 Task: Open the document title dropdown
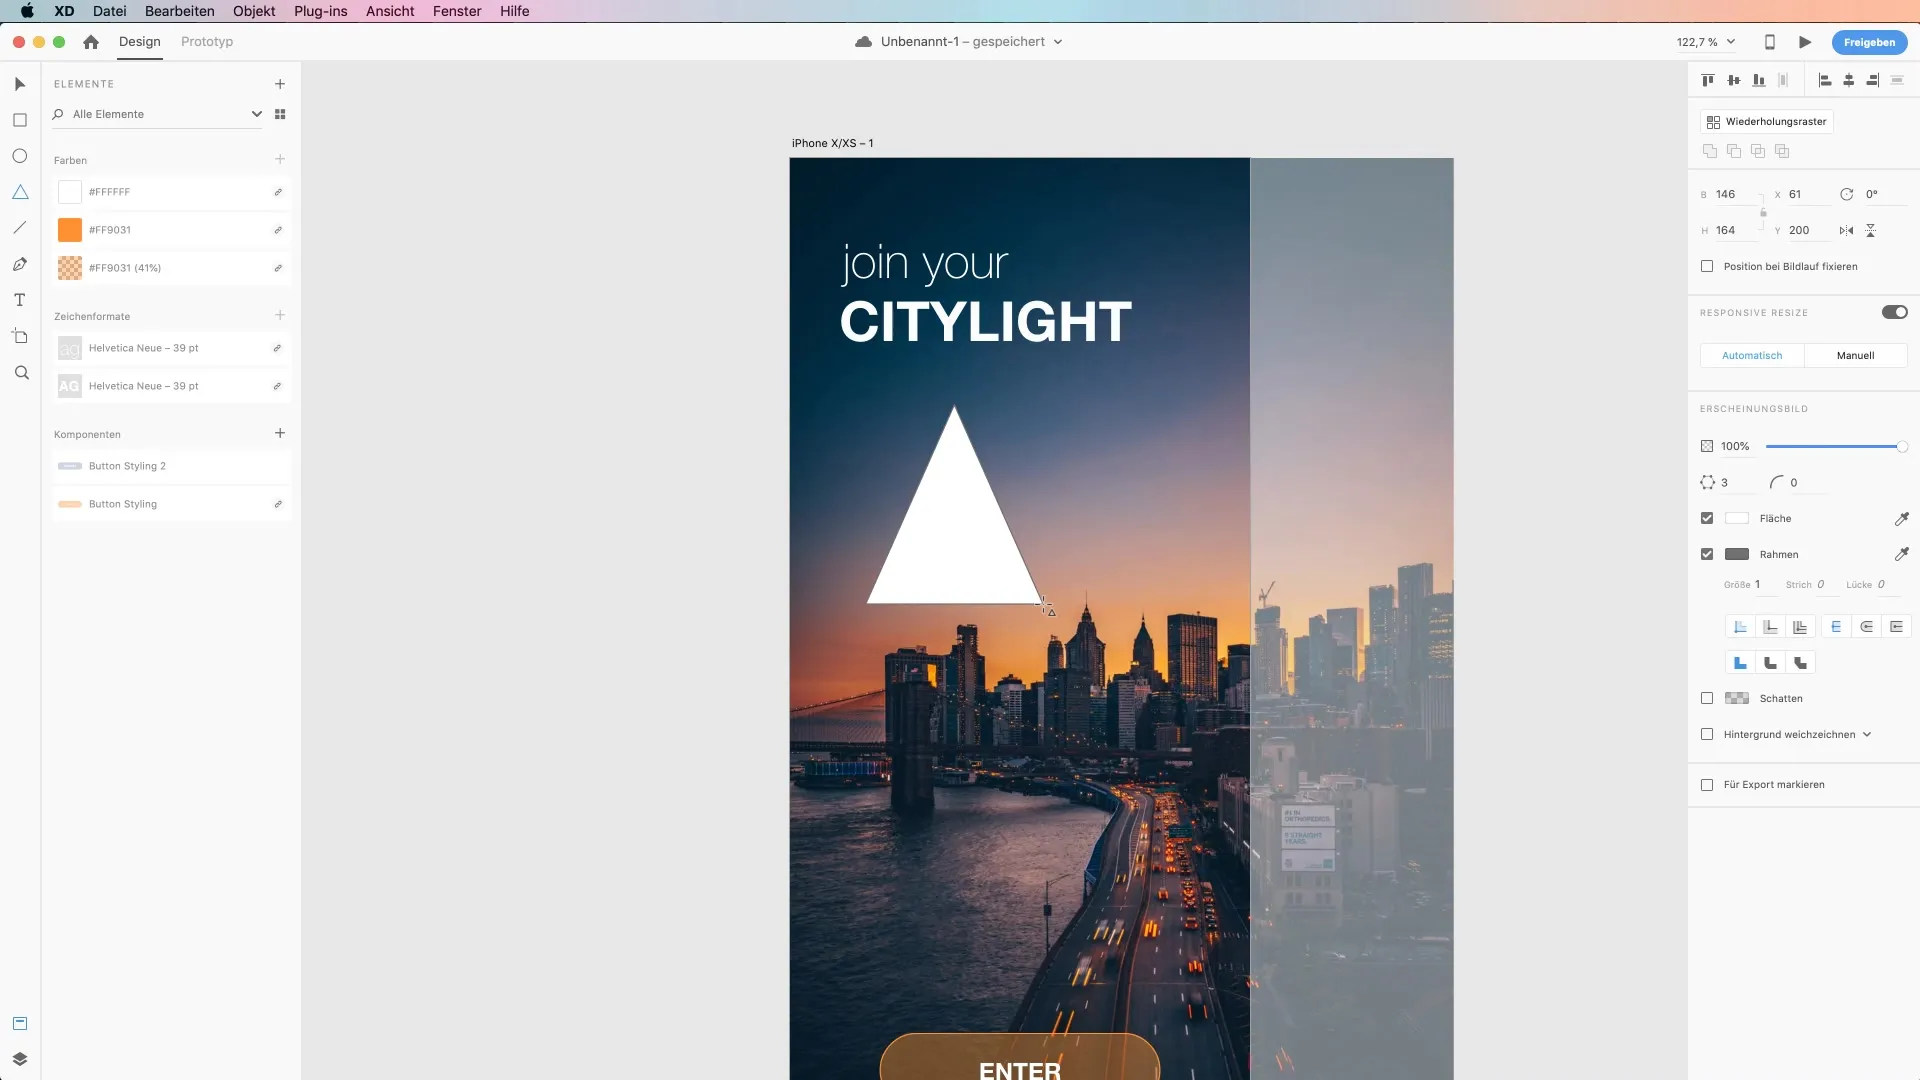coord(1058,42)
